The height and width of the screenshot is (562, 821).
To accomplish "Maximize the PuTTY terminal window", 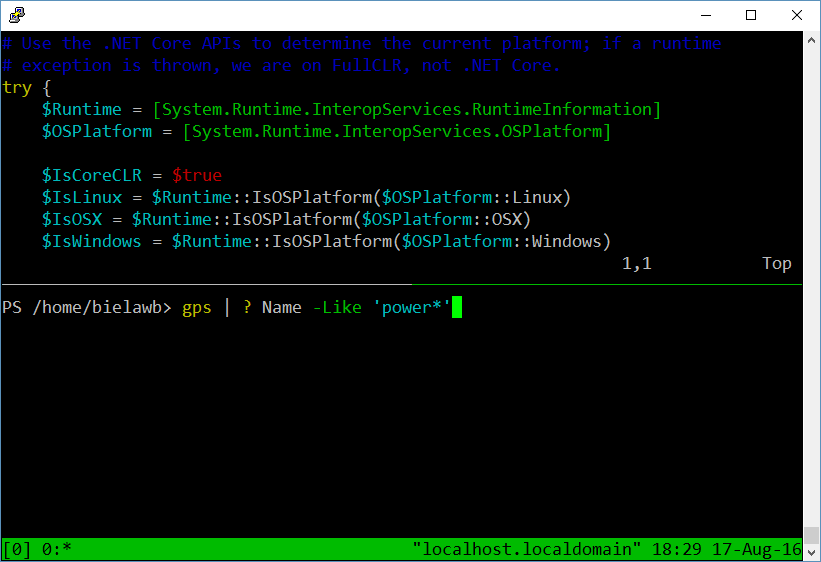I will (751, 15).
